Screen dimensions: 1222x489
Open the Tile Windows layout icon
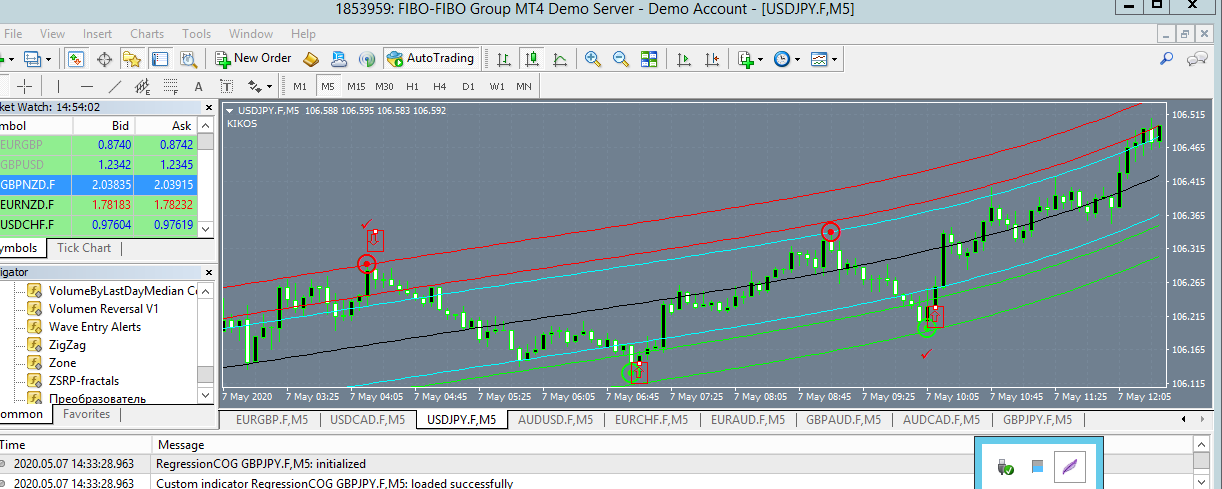tap(649, 59)
